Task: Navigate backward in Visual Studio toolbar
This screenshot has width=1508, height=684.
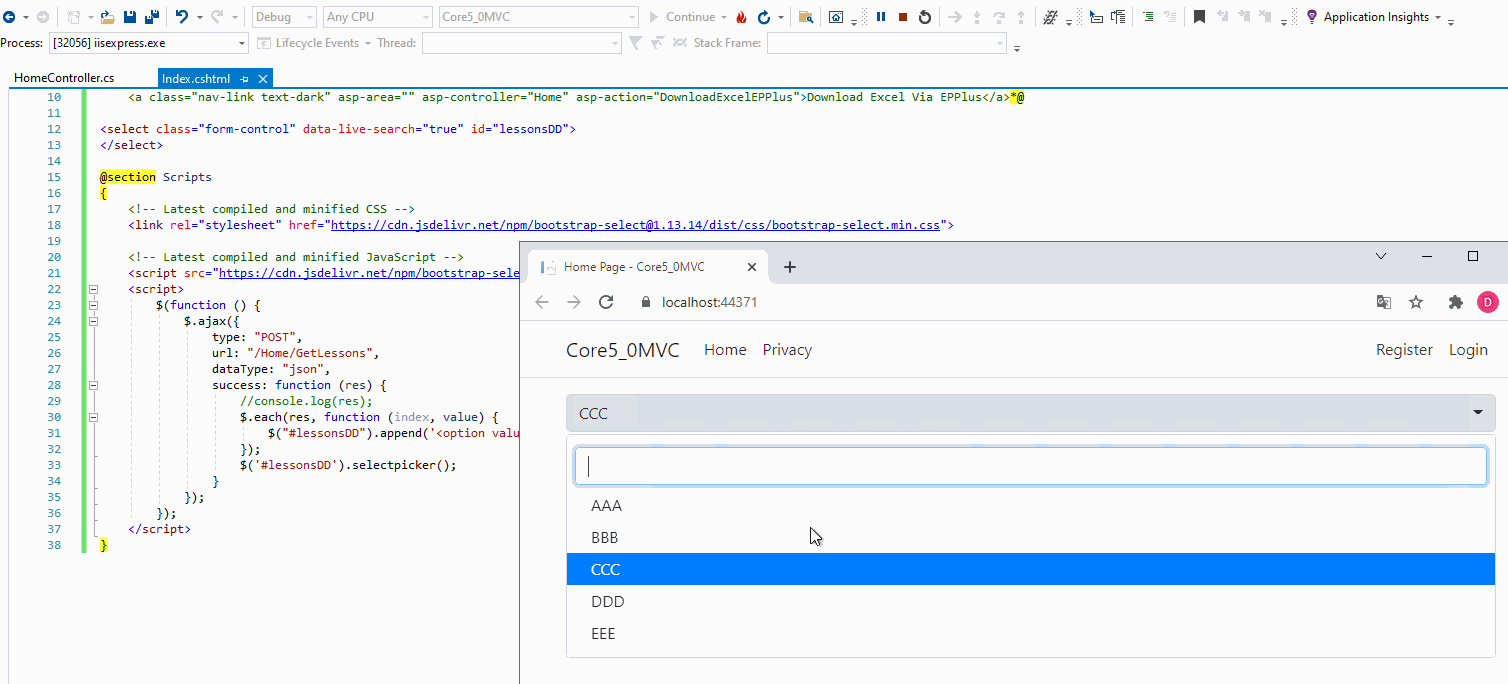Action: point(9,17)
